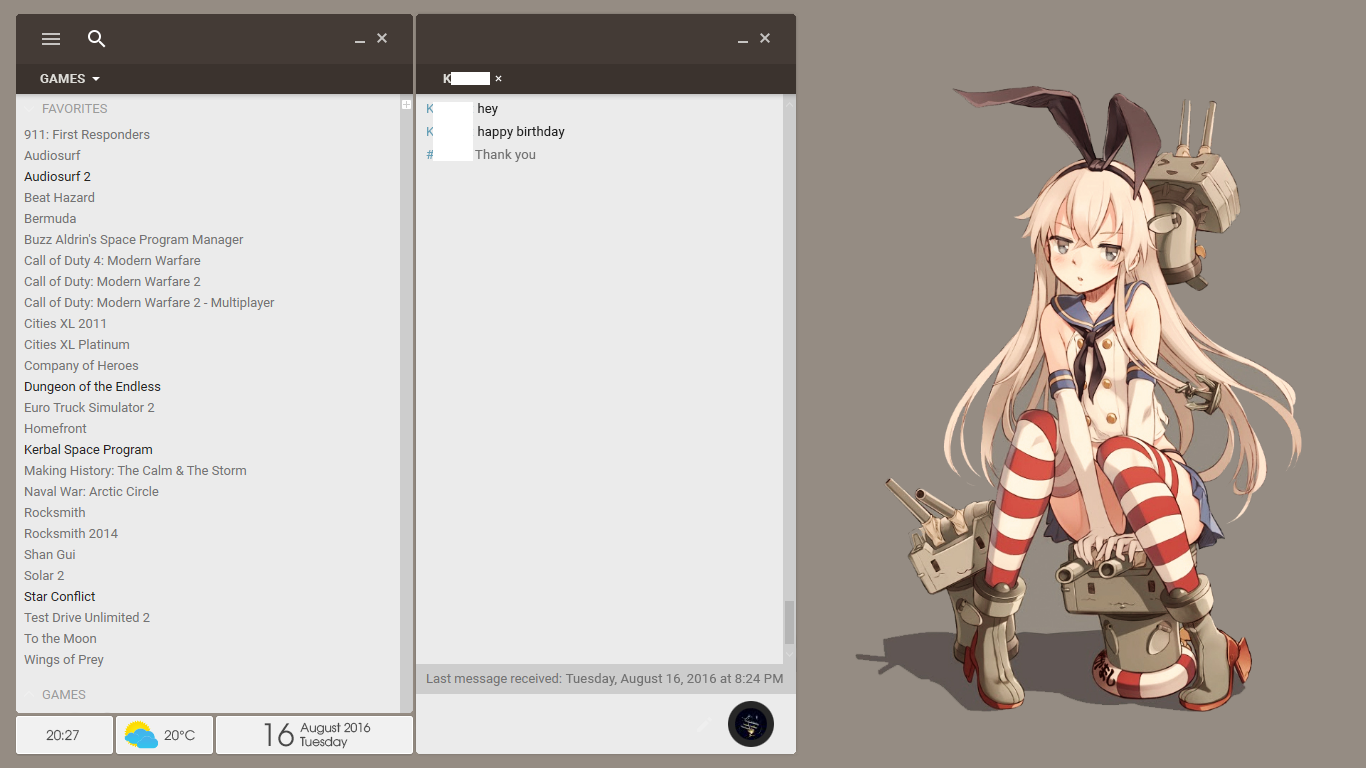Select Cities XL Platinum
Image resolution: width=1366 pixels, height=768 pixels.
pos(77,345)
